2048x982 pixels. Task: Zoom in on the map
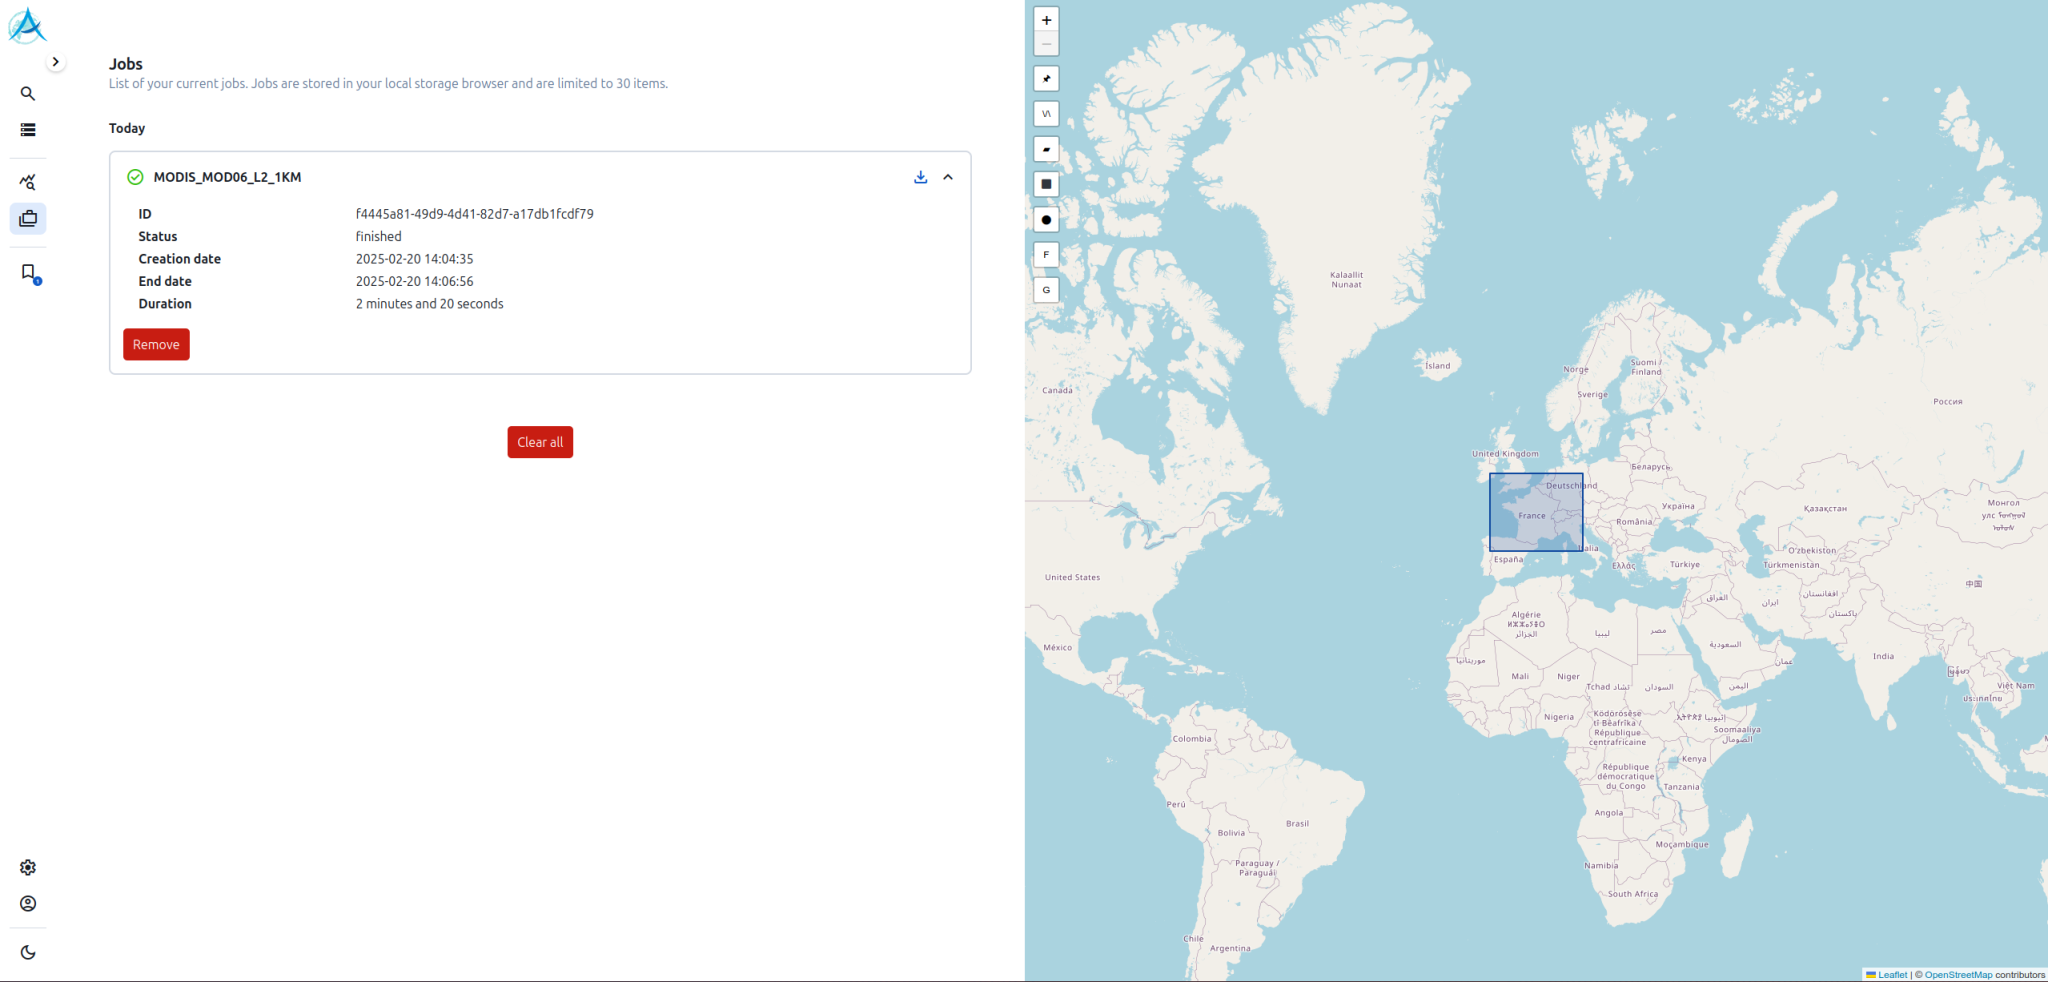pos(1046,20)
